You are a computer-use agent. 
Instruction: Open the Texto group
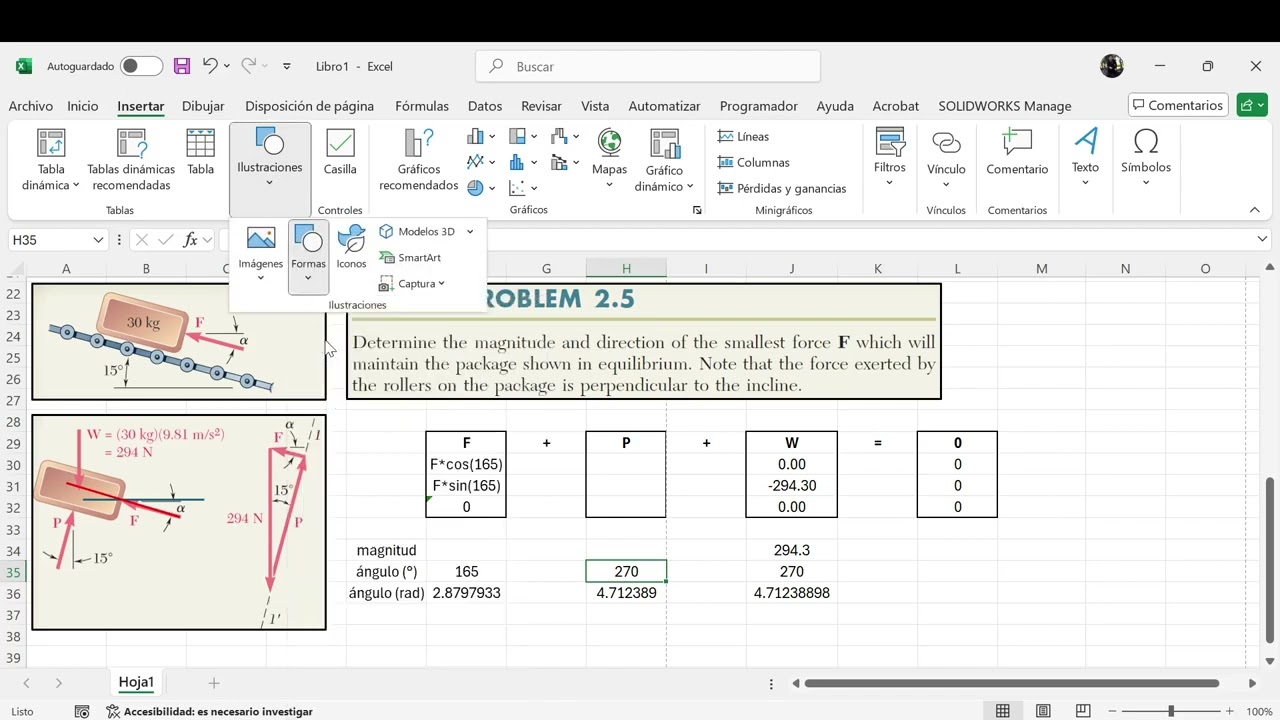tap(1085, 158)
